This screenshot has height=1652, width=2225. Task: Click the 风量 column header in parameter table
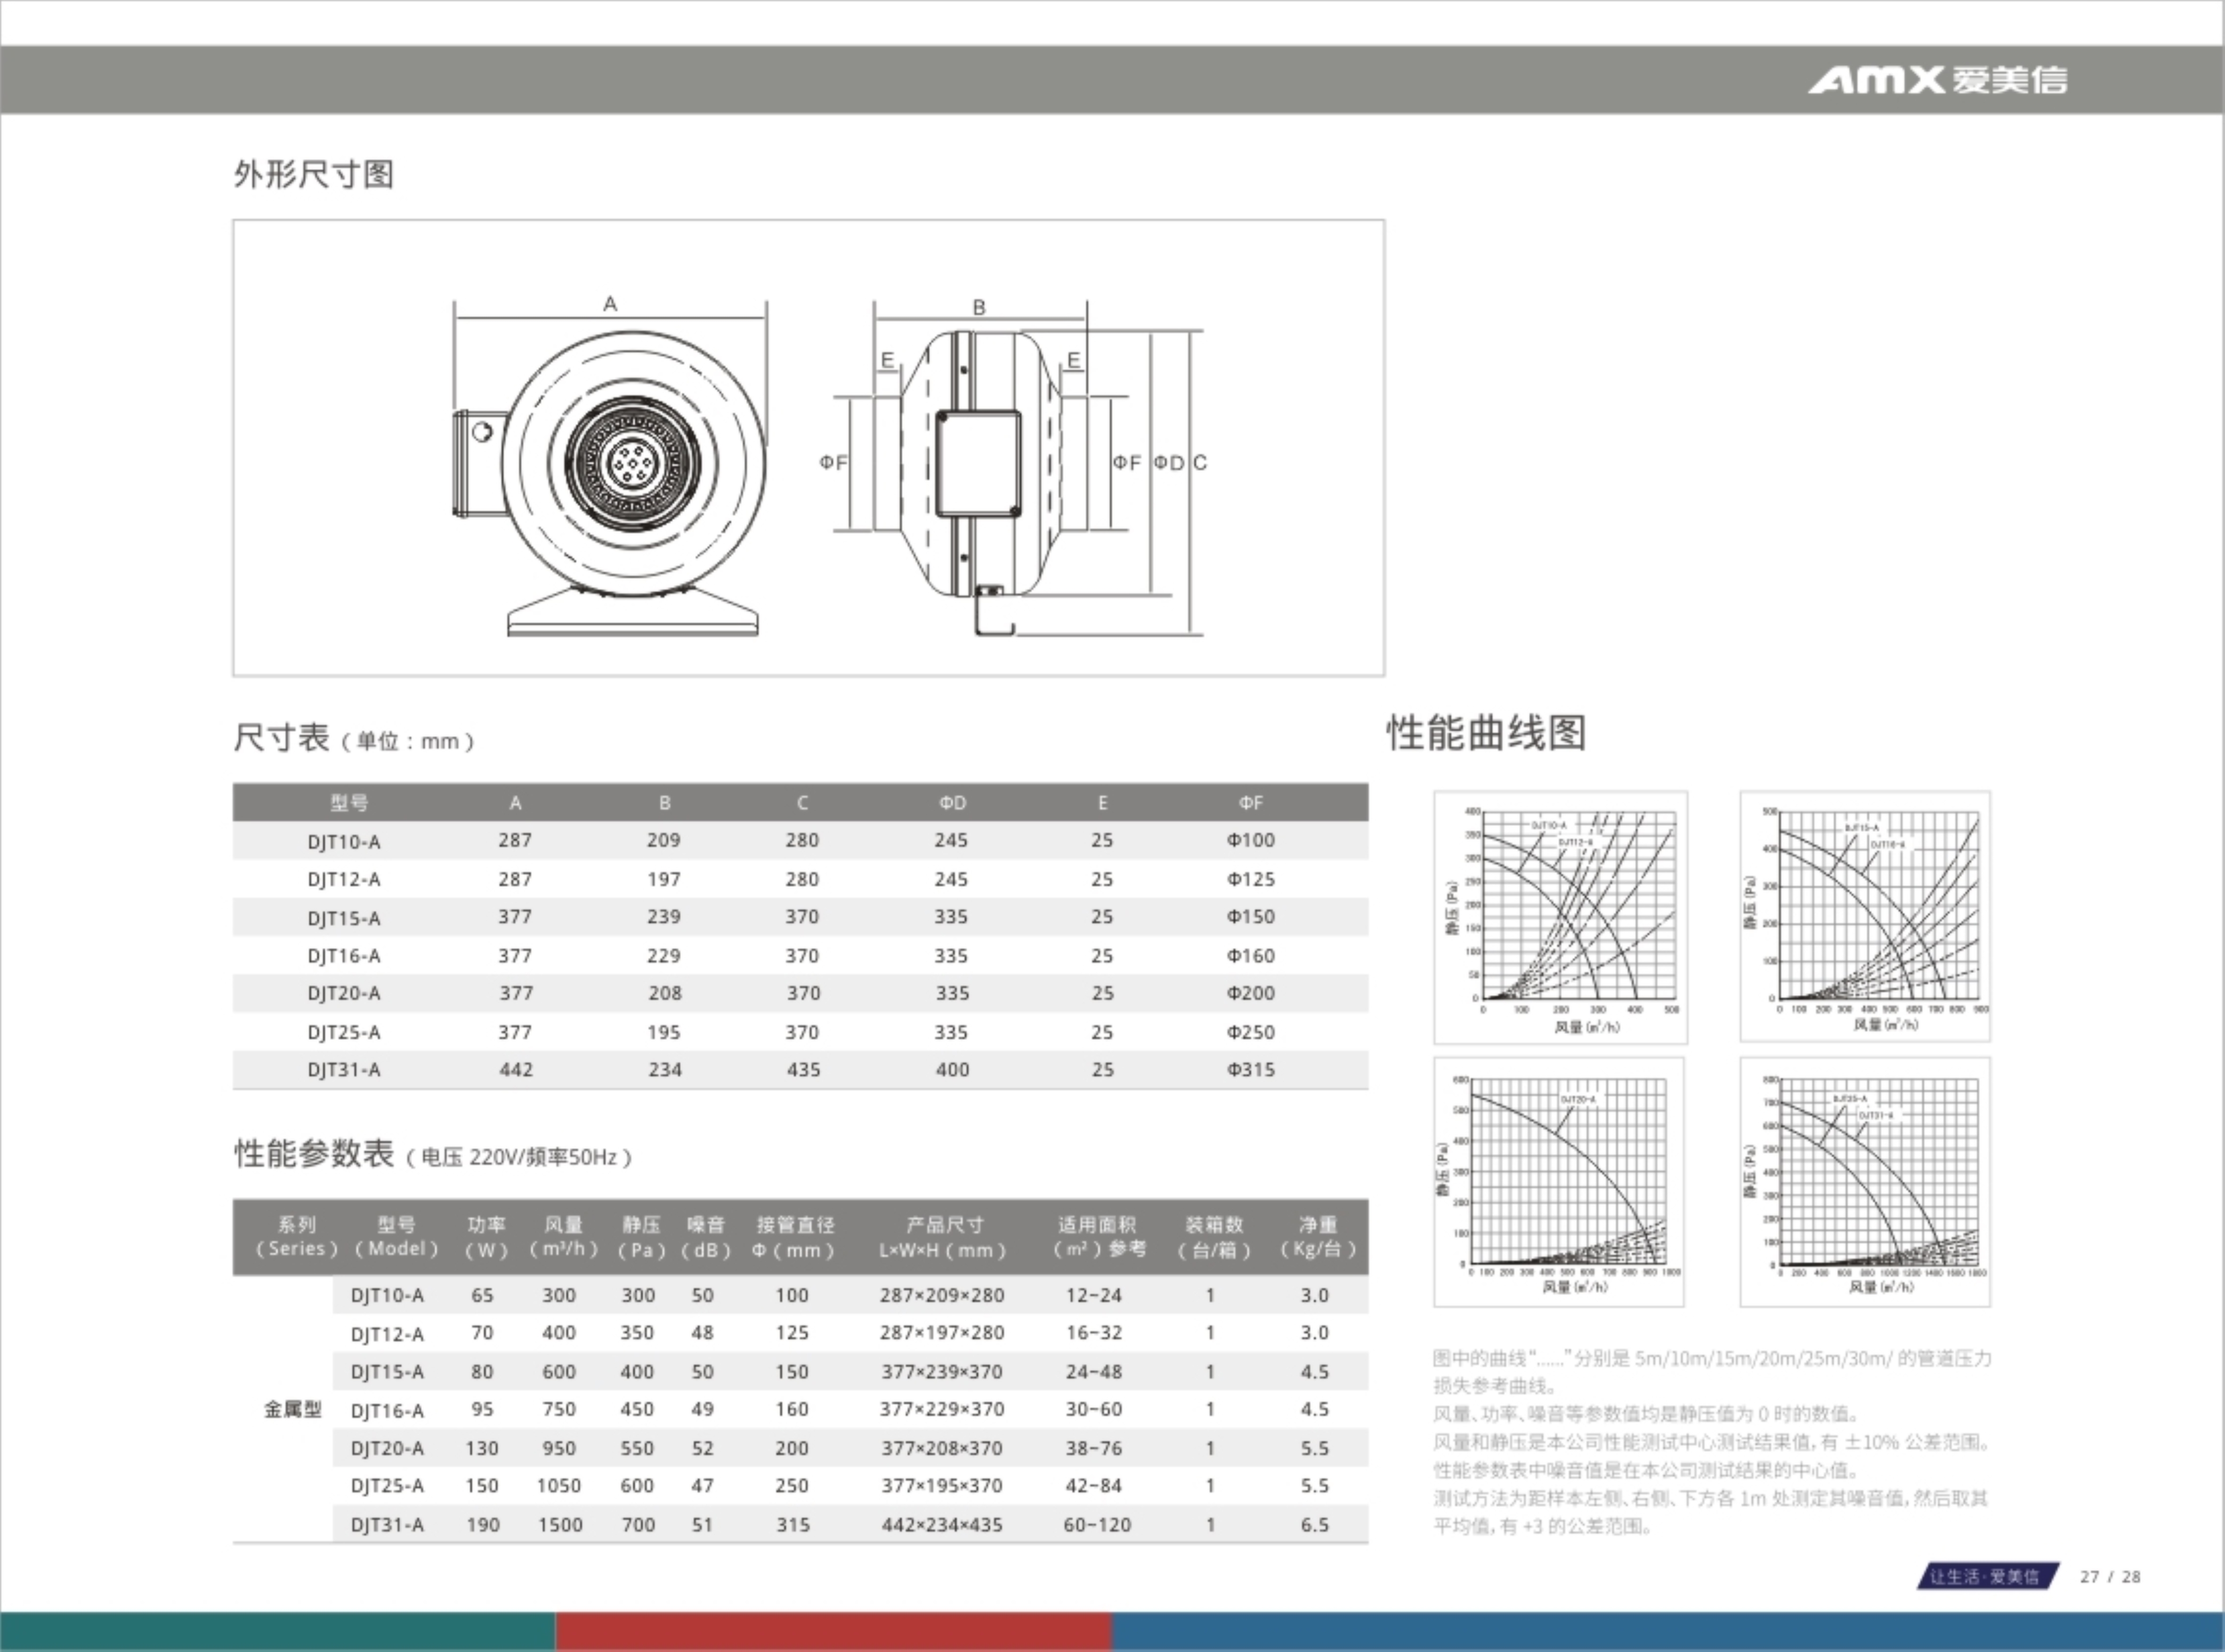click(x=563, y=1236)
